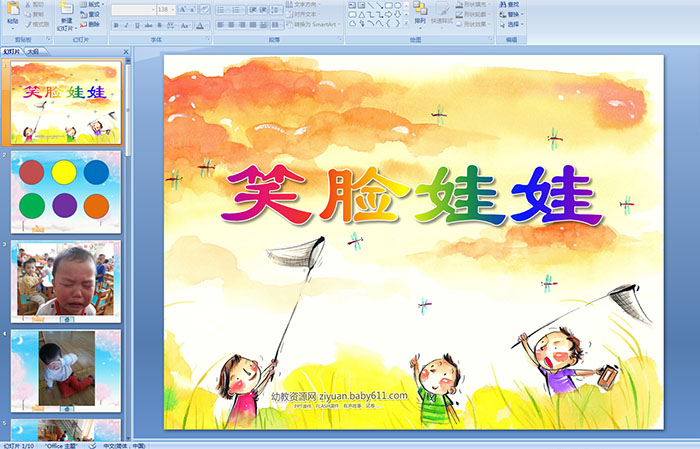Image resolution: width=700 pixels, height=449 pixels.
Task: Expand the shapes gallery More arrow
Action: point(406,22)
